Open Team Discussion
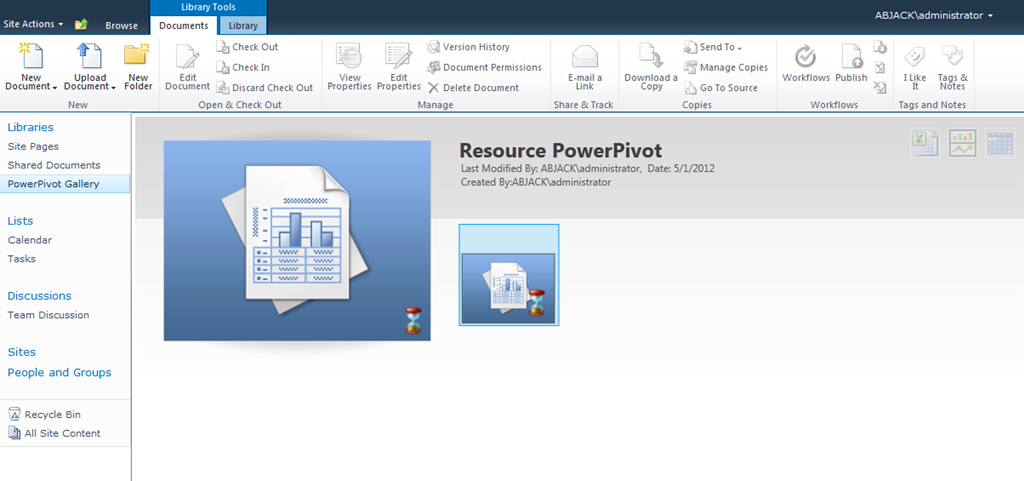 point(48,315)
